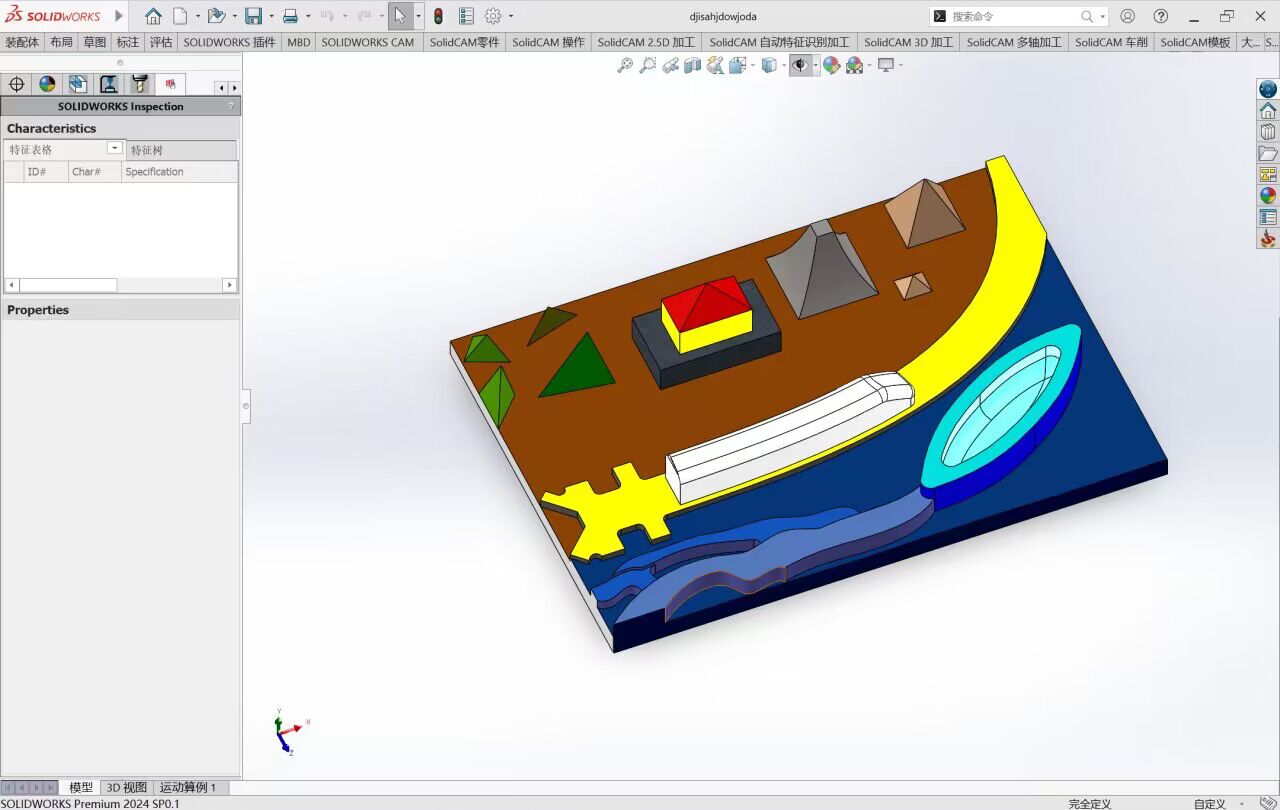
Task: Expand the Options gear dropdown arrow
Action: pos(511,16)
